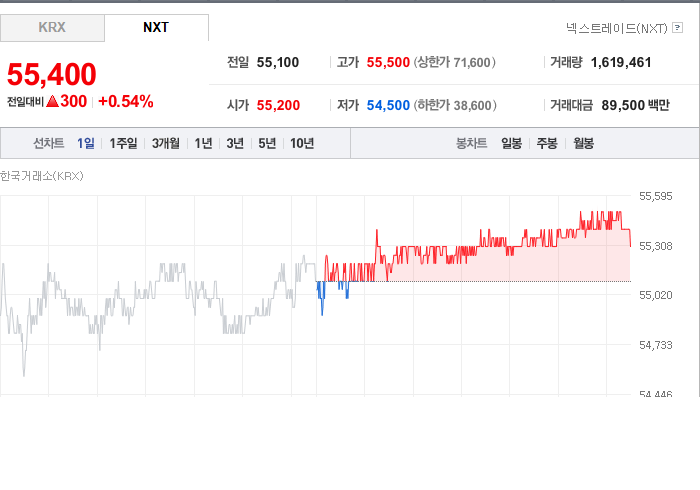Click the blue dip in the chart
The width and height of the screenshot is (700, 490).
(x=322, y=297)
